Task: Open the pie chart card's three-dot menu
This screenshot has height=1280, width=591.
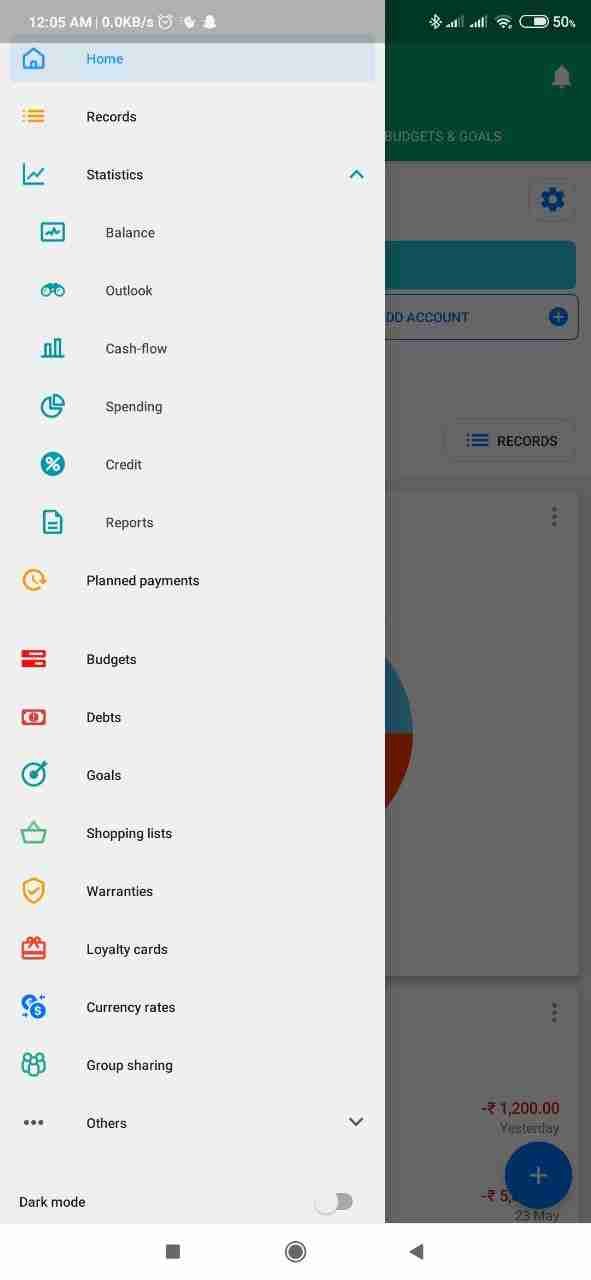Action: pos(554,517)
